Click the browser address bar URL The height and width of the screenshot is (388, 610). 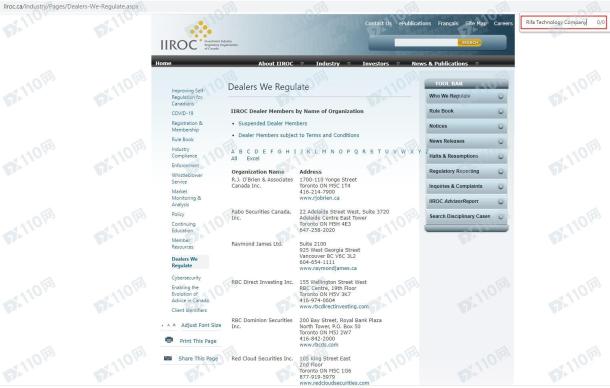71,6
